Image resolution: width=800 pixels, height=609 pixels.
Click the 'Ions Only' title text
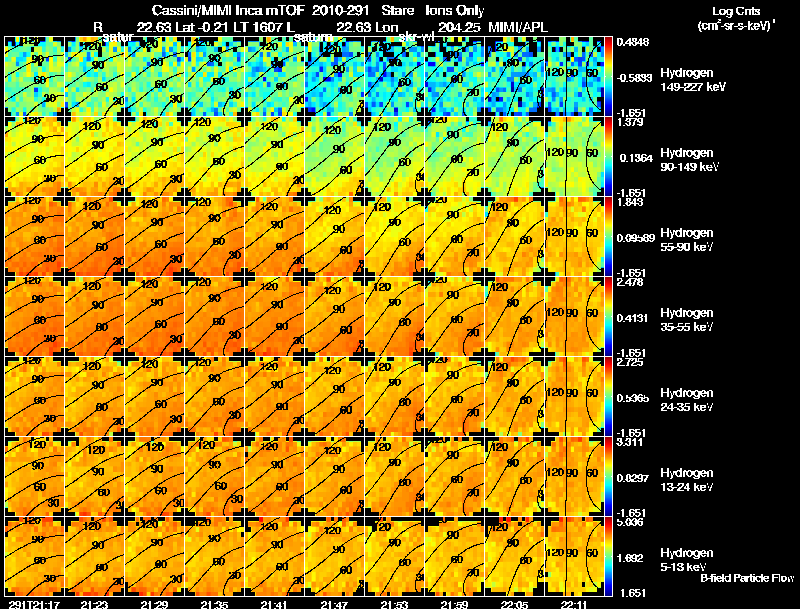(455, 10)
